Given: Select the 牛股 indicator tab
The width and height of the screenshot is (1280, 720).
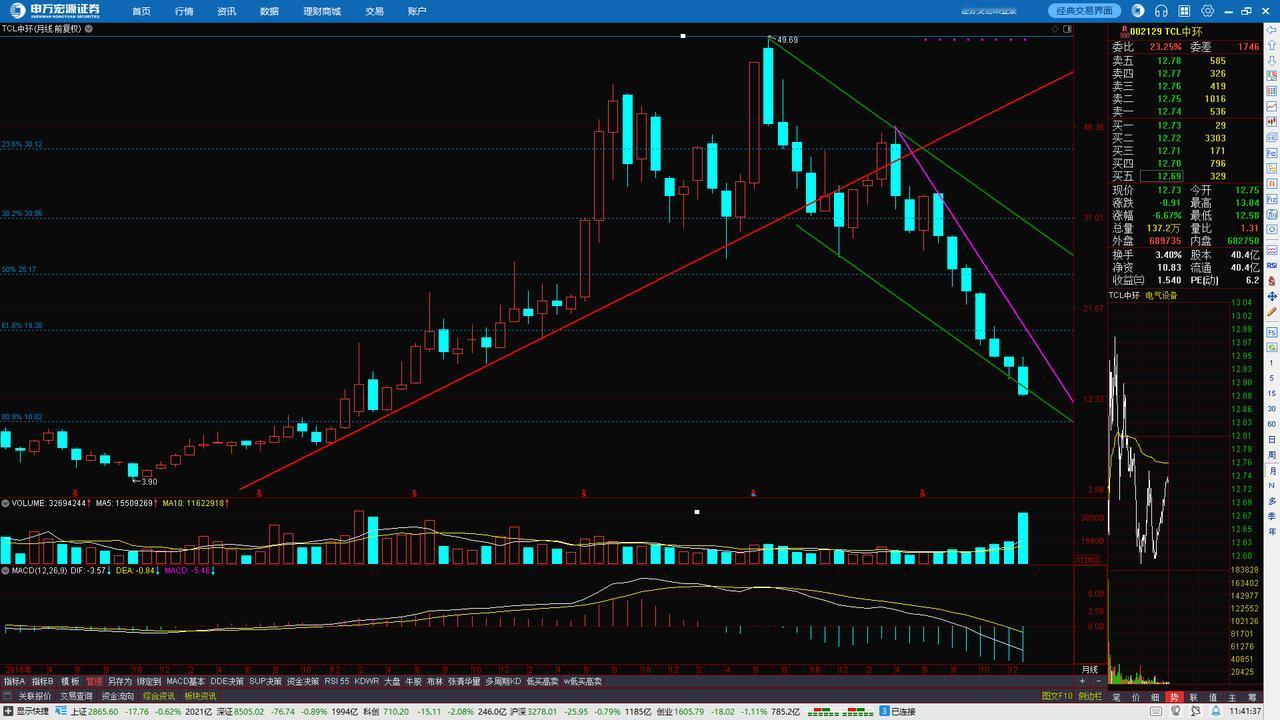Looking at the screenshot, I should (413, 681).
